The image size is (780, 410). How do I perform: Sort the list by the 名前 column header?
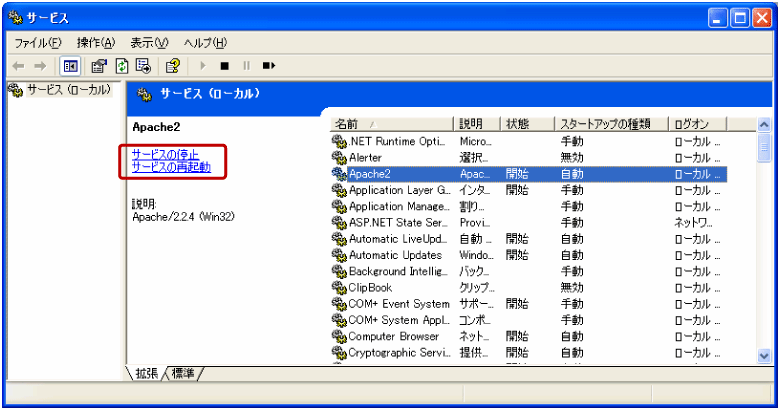pos(392,124)
